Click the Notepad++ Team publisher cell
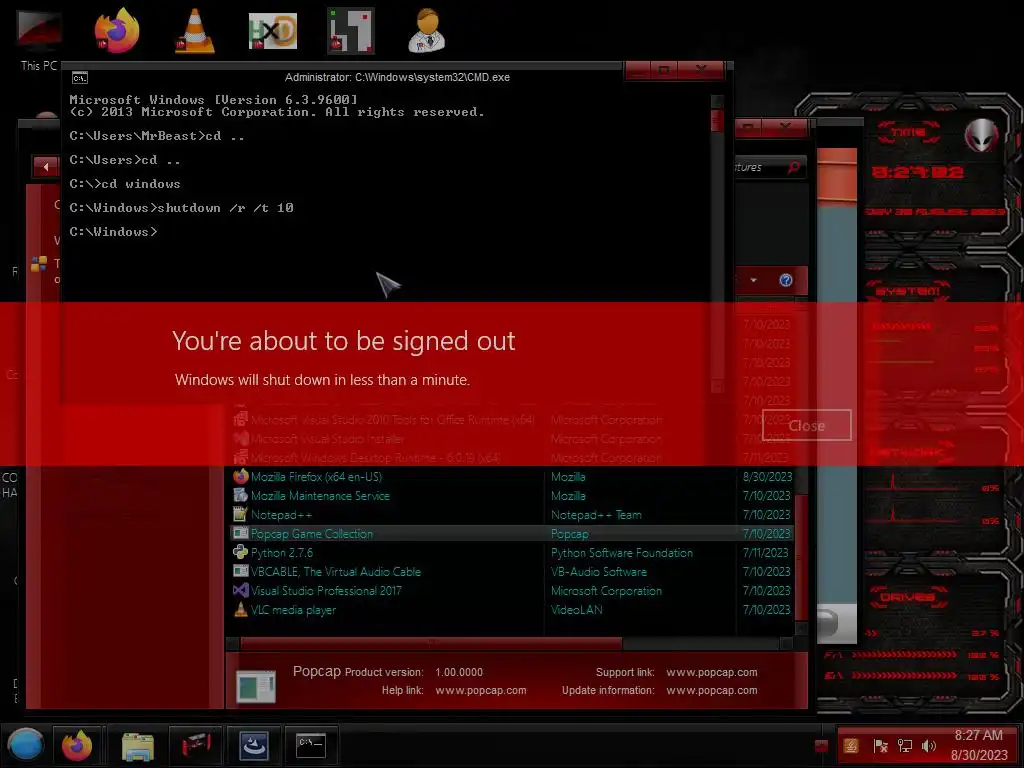Image resolution: width=1024 pixels, height=768 pixels. click(x=596, y=515)
